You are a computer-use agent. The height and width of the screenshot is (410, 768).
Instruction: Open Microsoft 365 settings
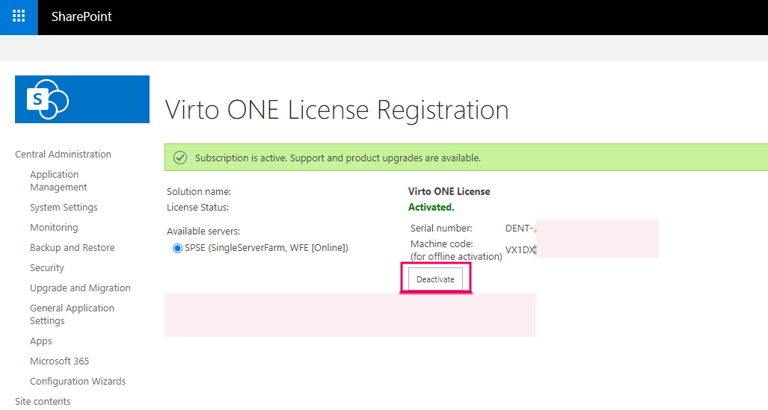[59, 361]
